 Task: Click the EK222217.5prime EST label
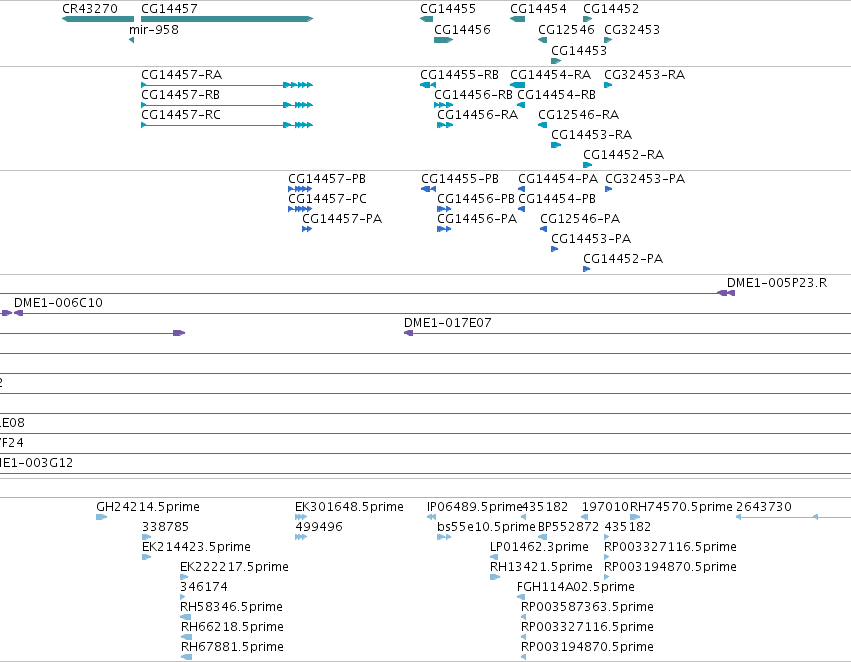(234, 568)
